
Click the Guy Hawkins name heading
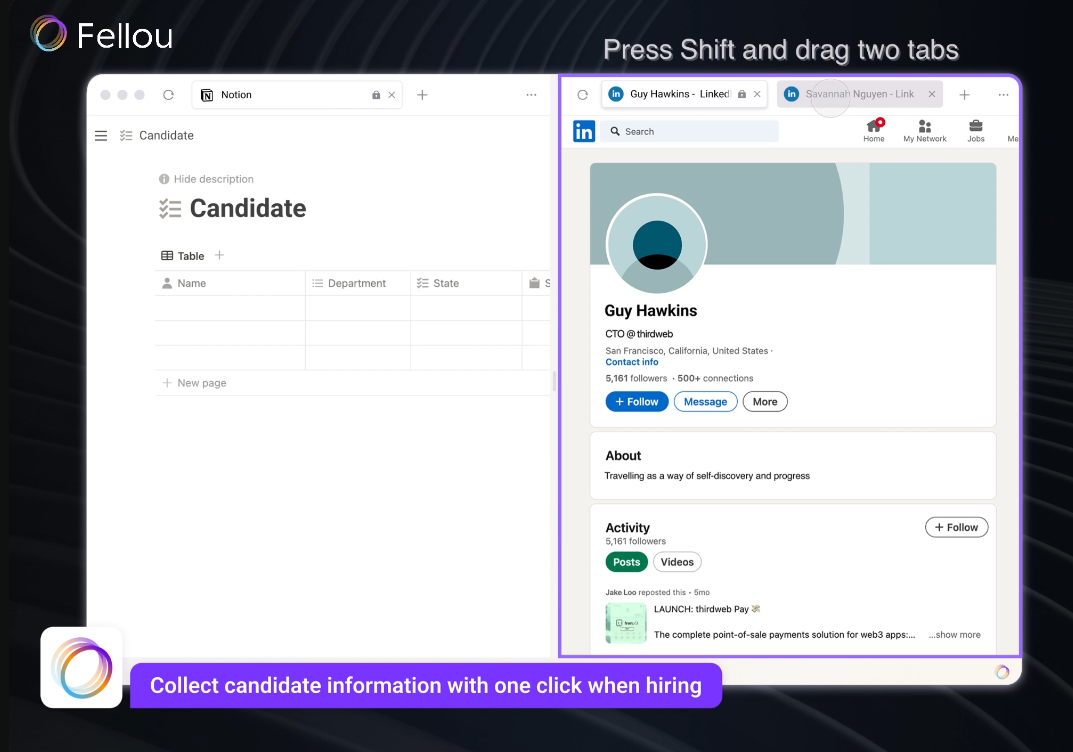pos(651,311)
